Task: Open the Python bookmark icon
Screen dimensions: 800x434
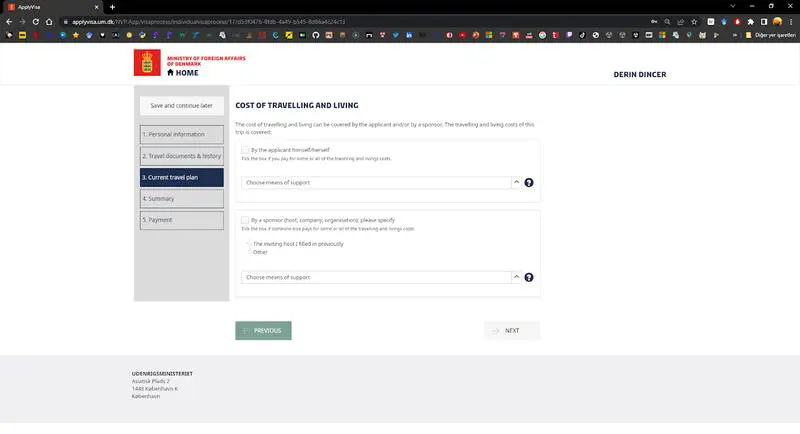Action: tap(142, 35)
